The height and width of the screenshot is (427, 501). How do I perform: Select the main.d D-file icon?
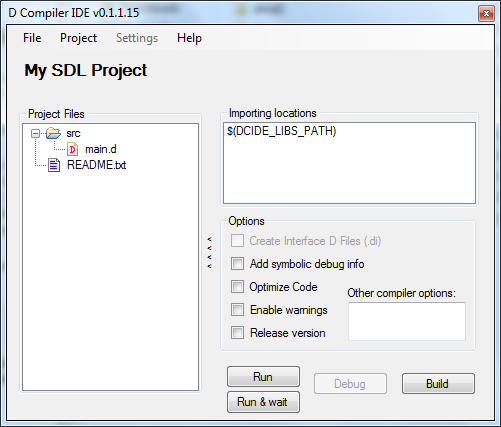[x=72, y=149]
